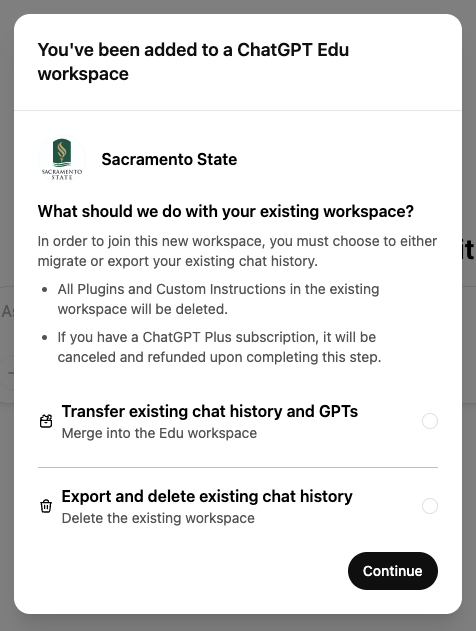Click the Plugins and Custom Instructions bullet

[218, 299]
